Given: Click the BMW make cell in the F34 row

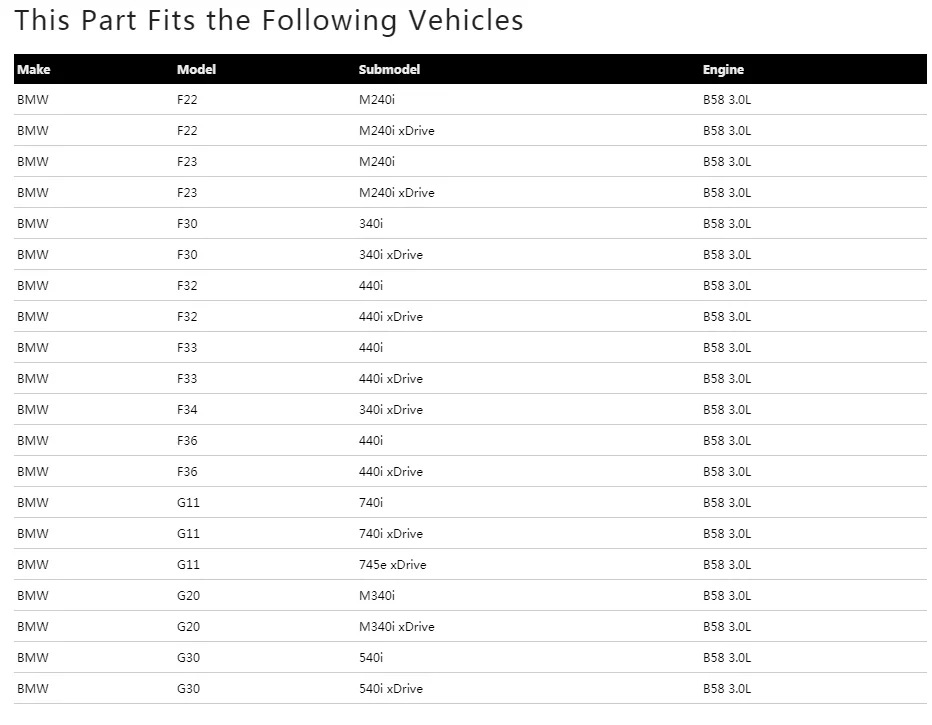Looking at the screenshot, I should click(33, 410).
